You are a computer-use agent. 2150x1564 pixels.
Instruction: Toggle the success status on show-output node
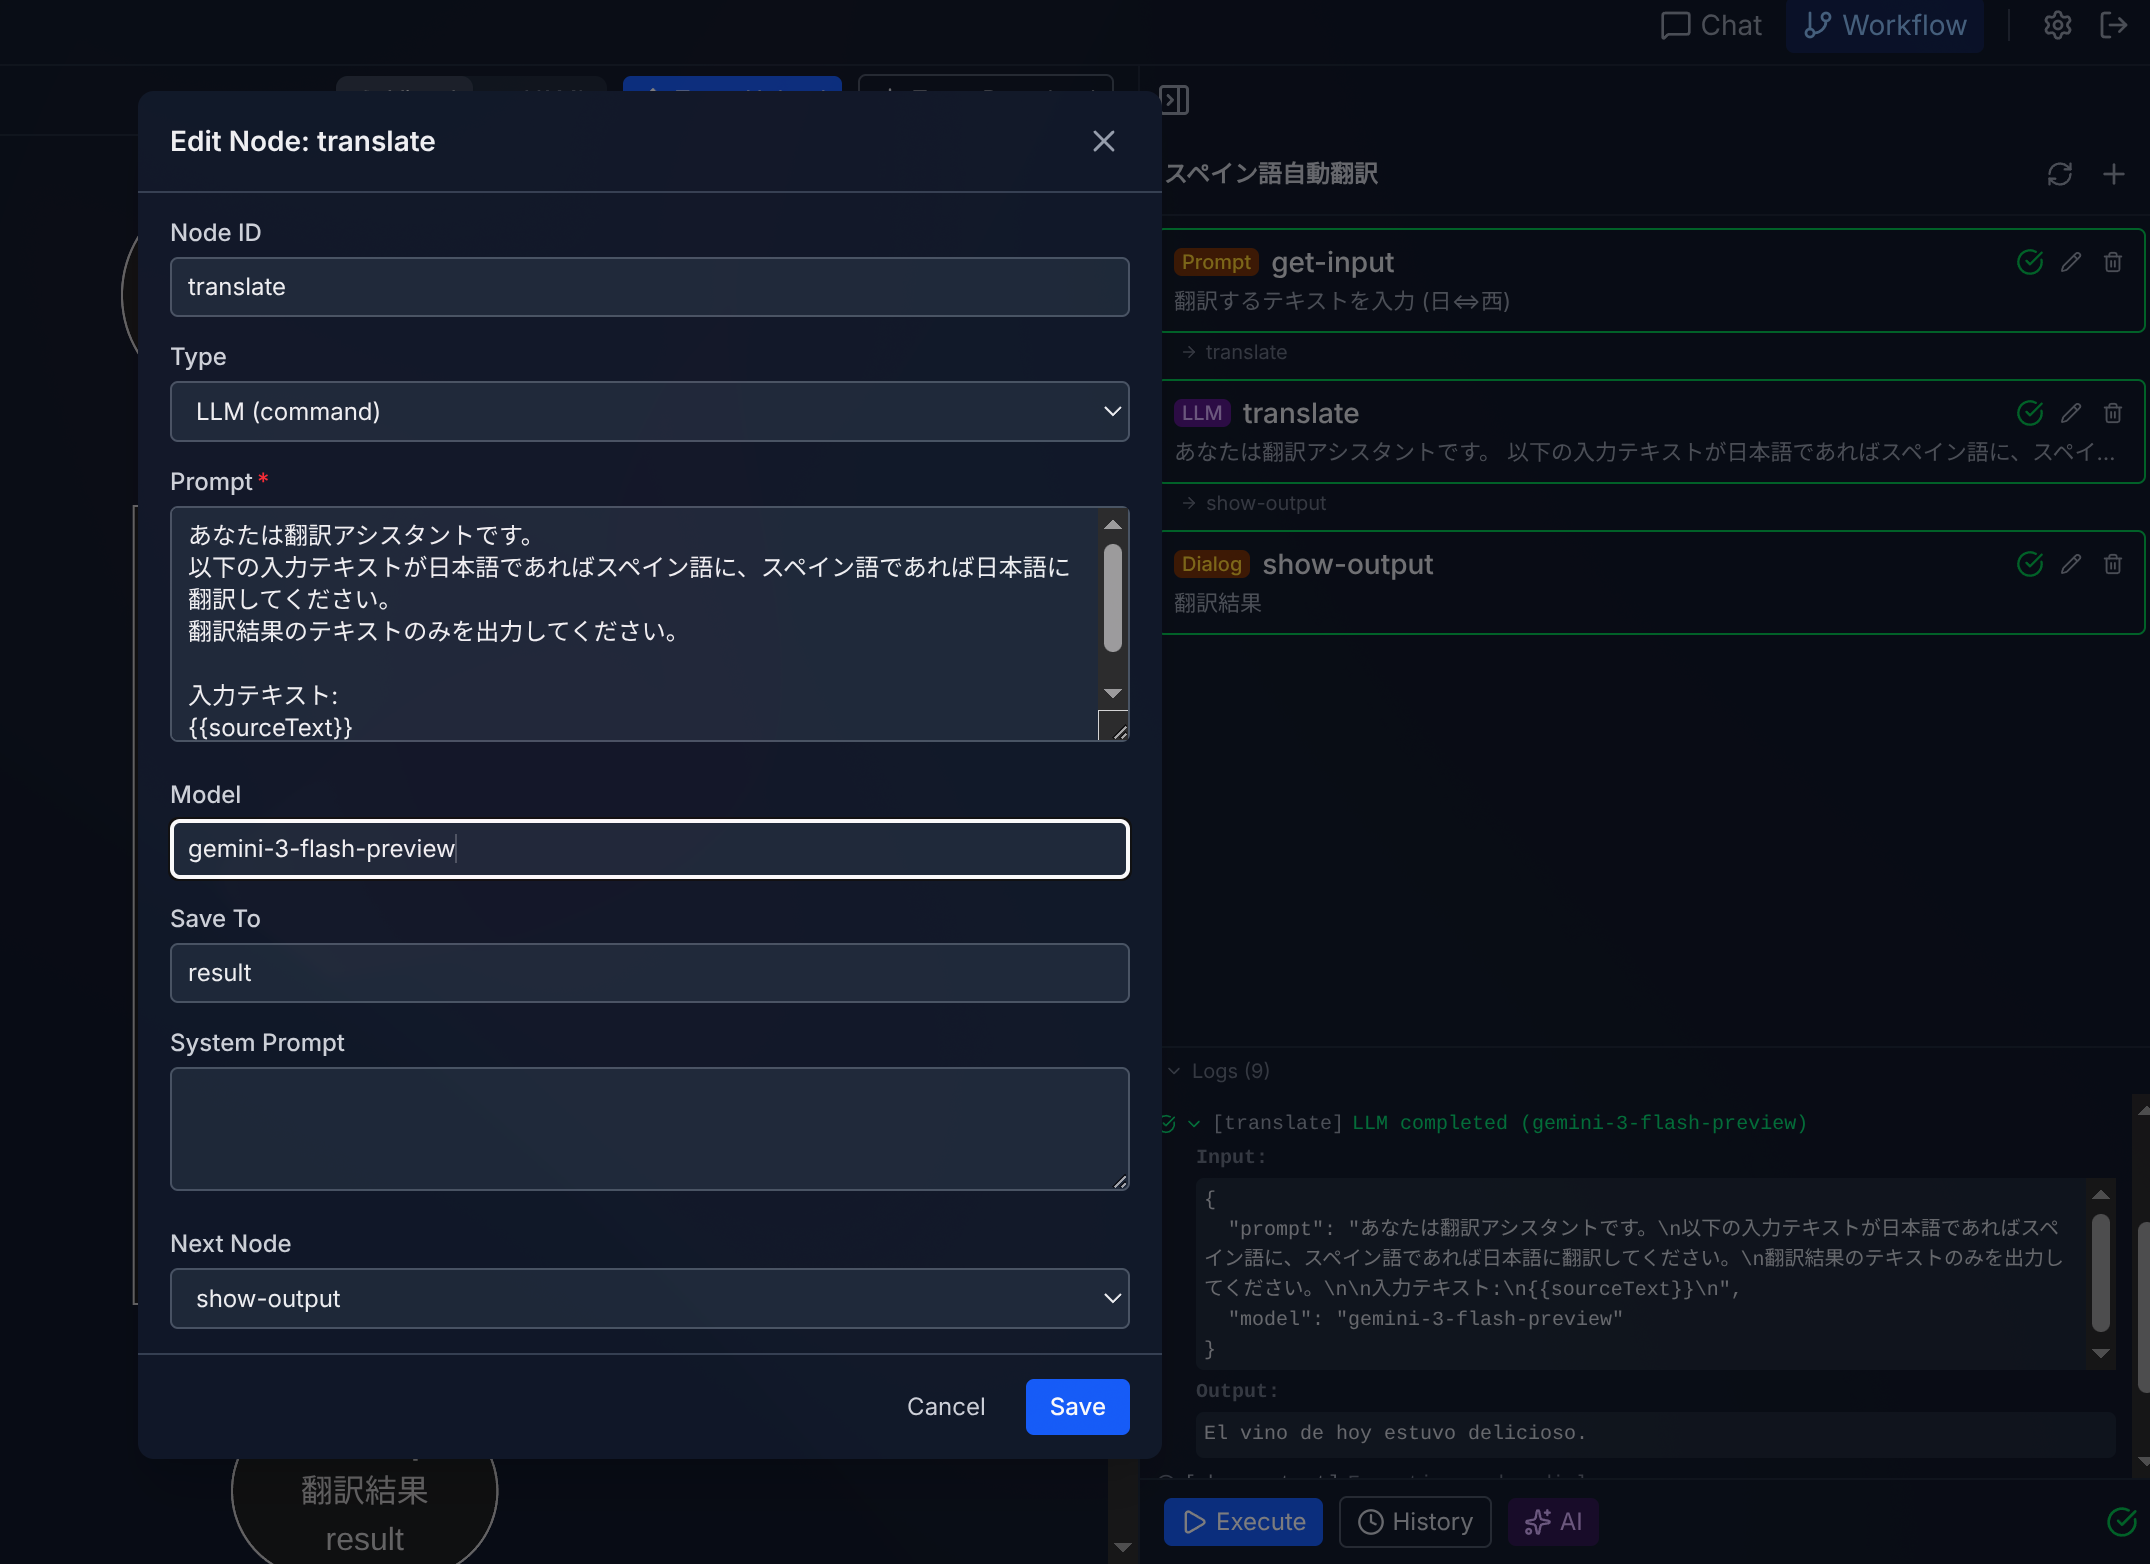[2030, 563]
